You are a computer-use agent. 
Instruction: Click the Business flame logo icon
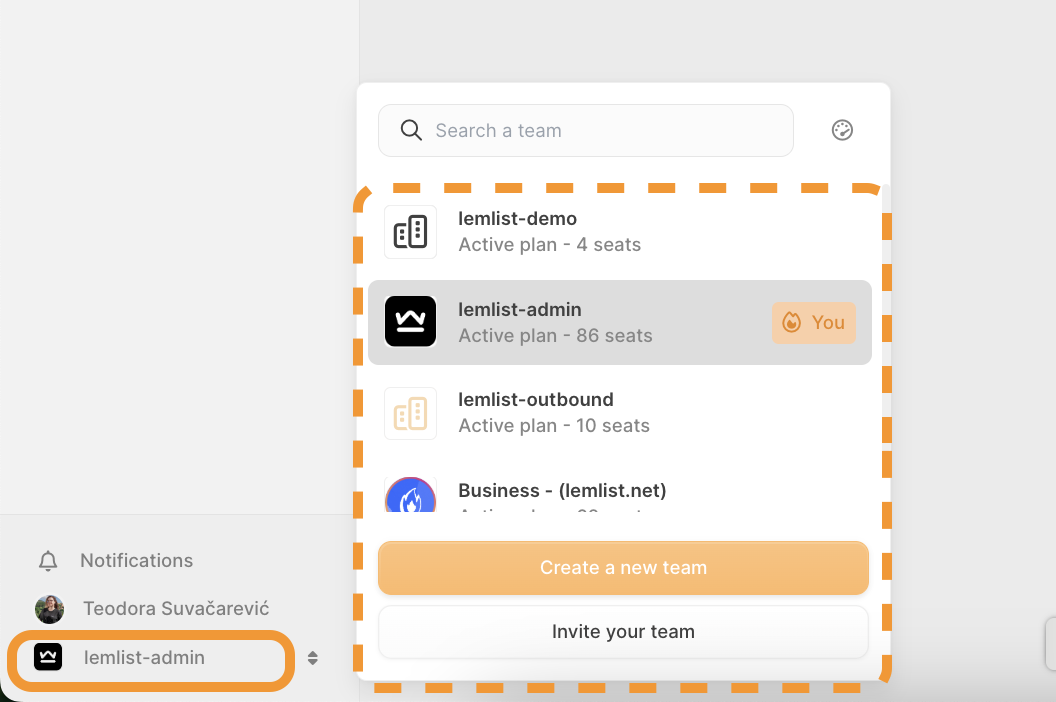[410, 497]
